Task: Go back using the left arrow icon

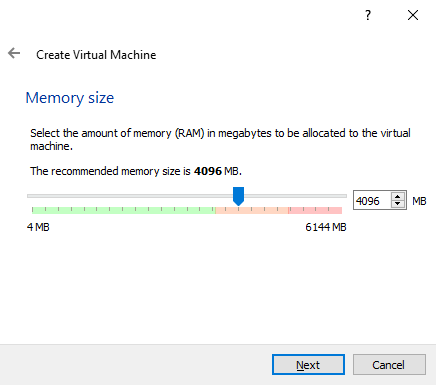Action: [14, 53]
